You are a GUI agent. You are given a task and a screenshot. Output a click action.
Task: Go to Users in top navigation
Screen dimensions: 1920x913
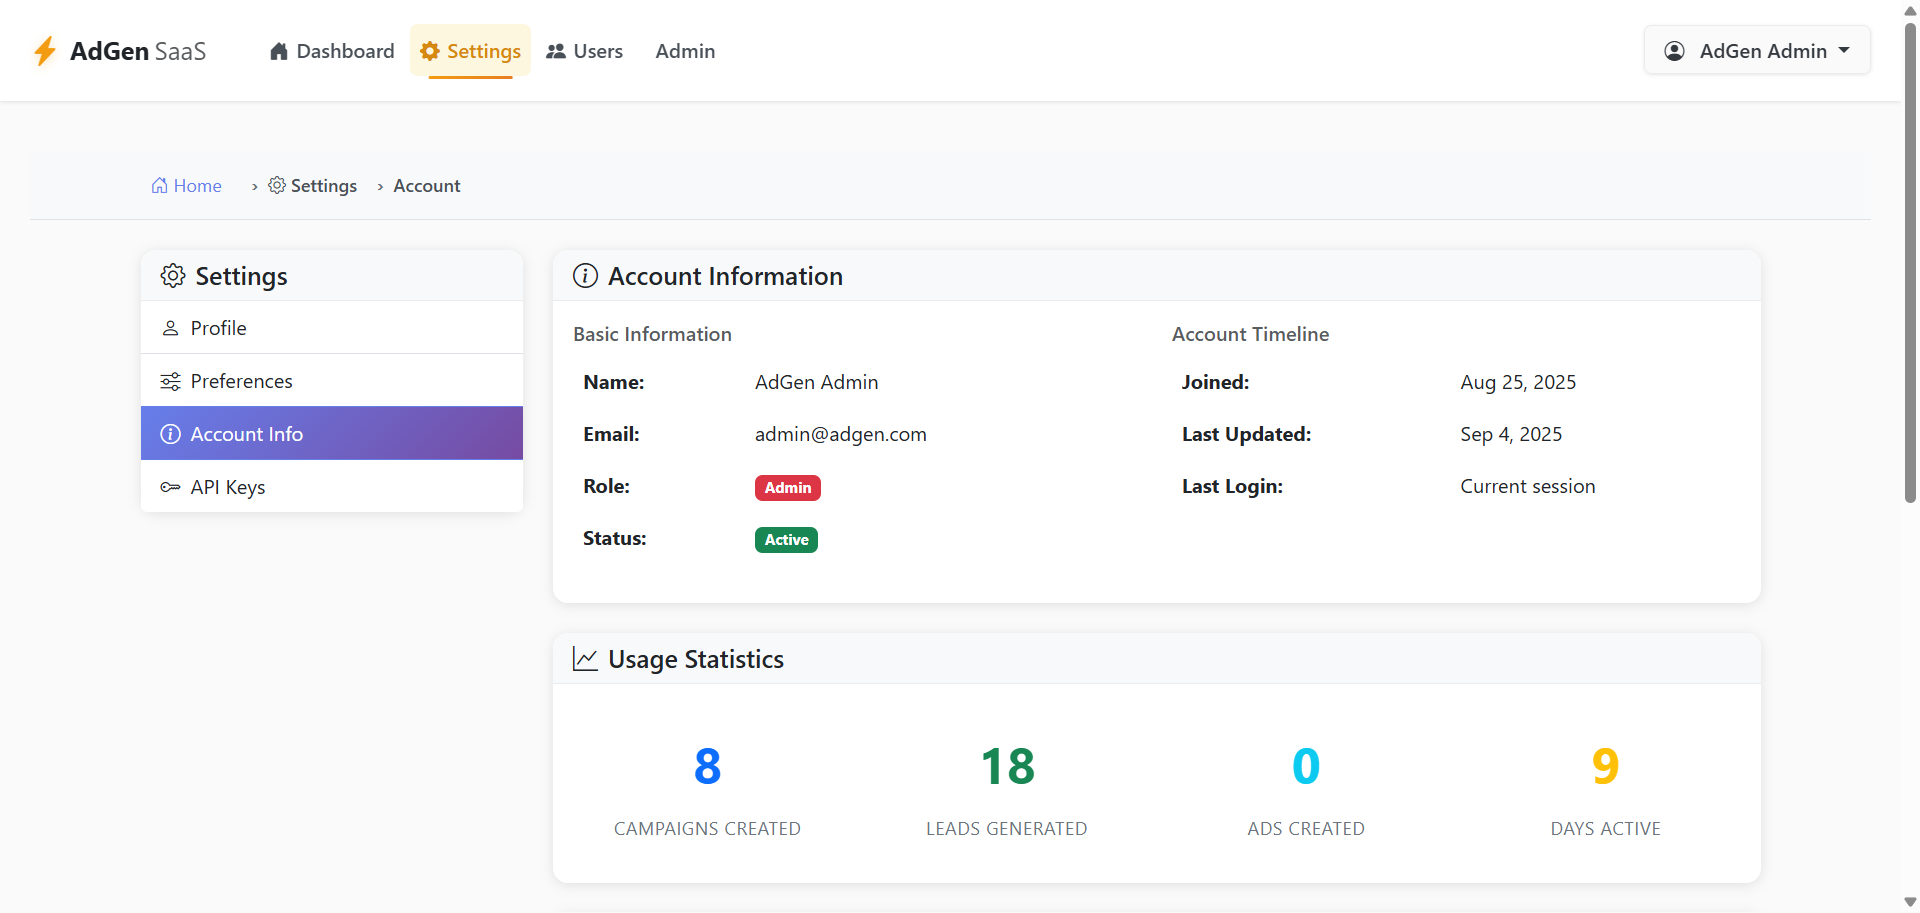click(x=585, y=51)
